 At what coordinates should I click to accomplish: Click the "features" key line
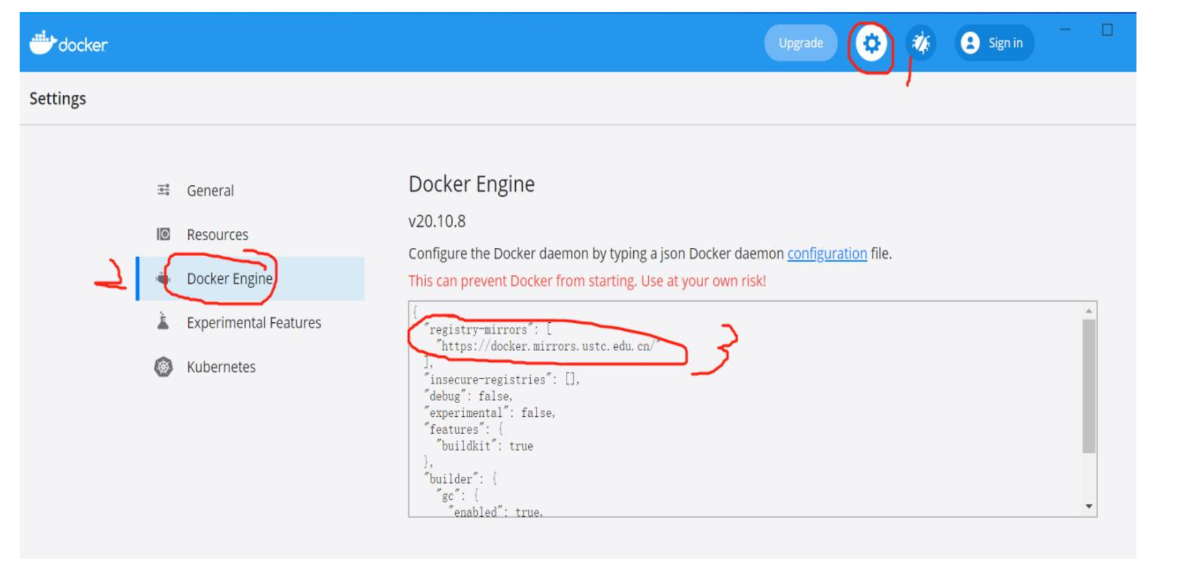[464, 430]
